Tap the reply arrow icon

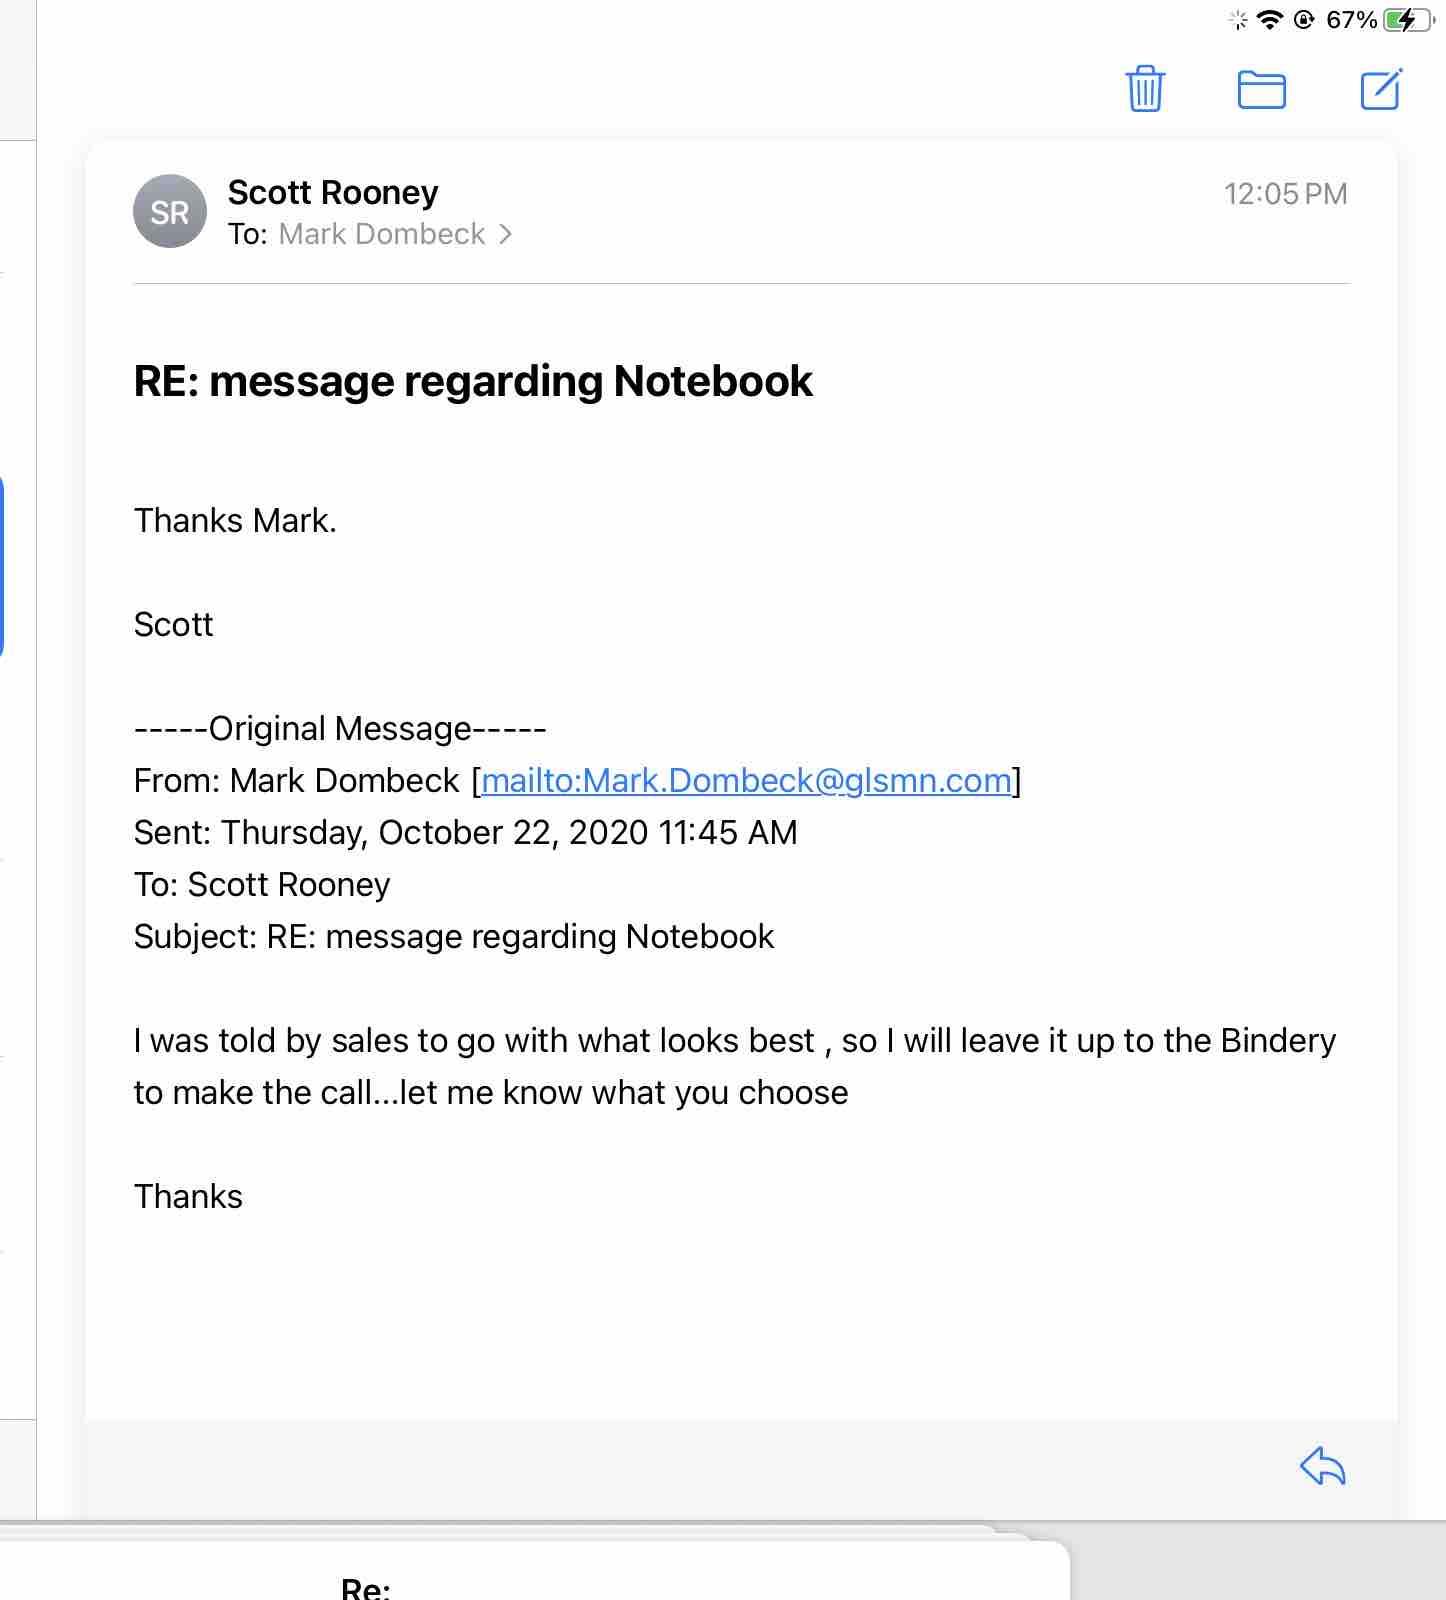[1322, 1467]
